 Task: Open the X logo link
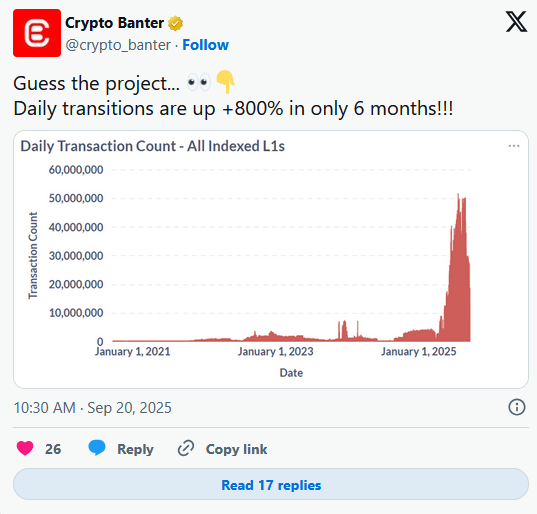(x=516, y=22)
